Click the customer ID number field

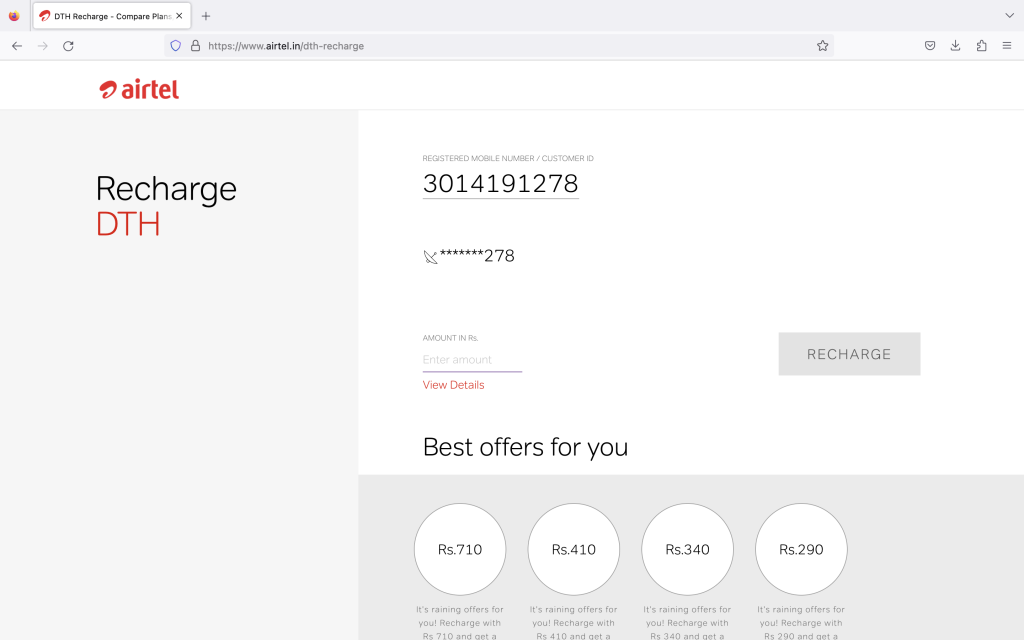tap(500, 184)
